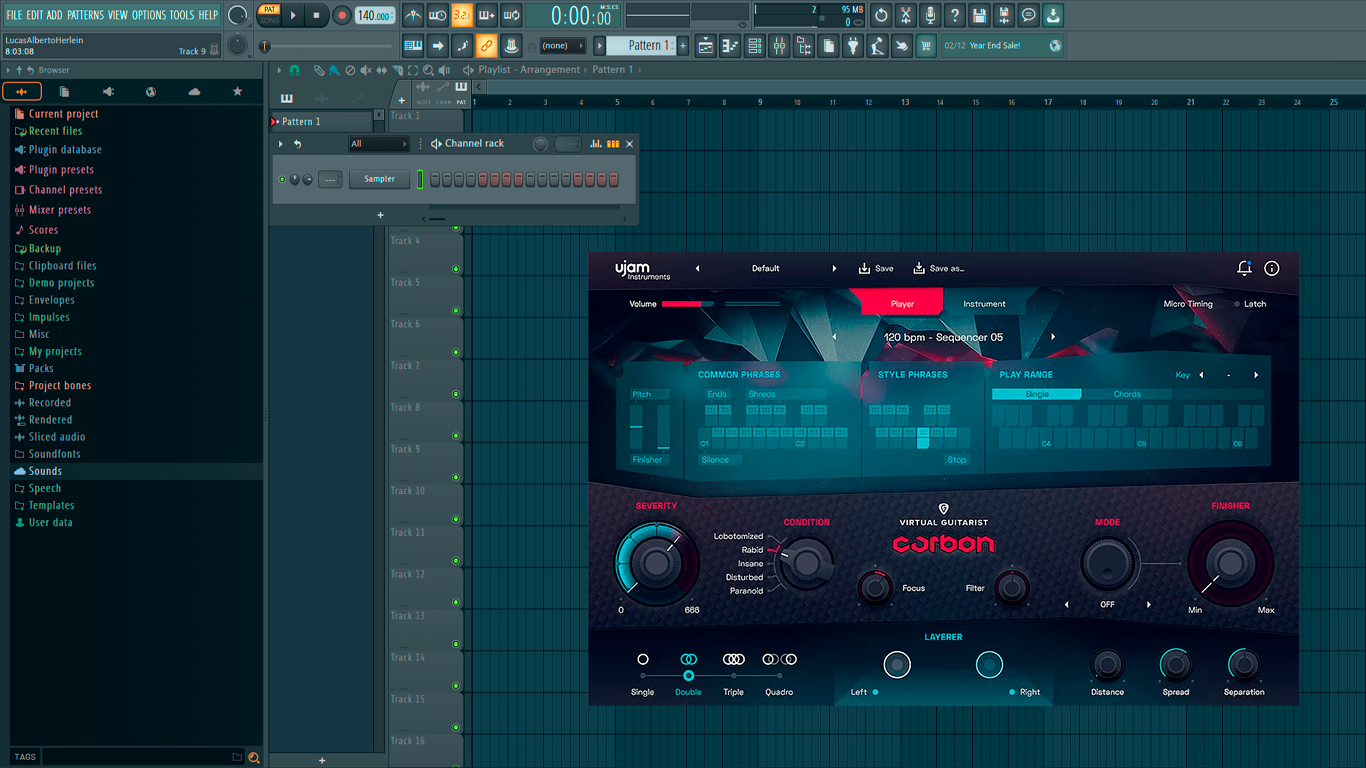Open the metronome toggle in toolbar
Image resolution: width=1366 pixels, height=768 pixels.
[x=413, y=15]
